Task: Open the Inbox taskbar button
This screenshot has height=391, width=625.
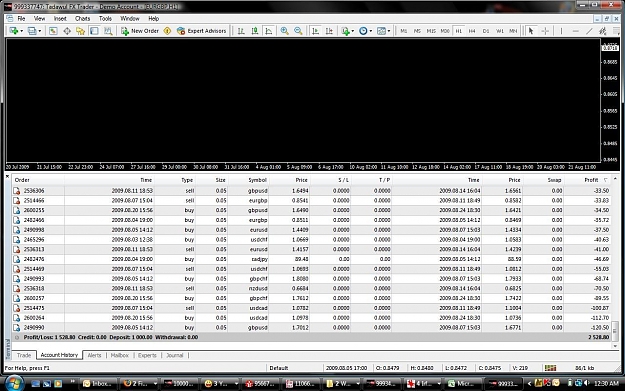Action: [x=99, y=383]
